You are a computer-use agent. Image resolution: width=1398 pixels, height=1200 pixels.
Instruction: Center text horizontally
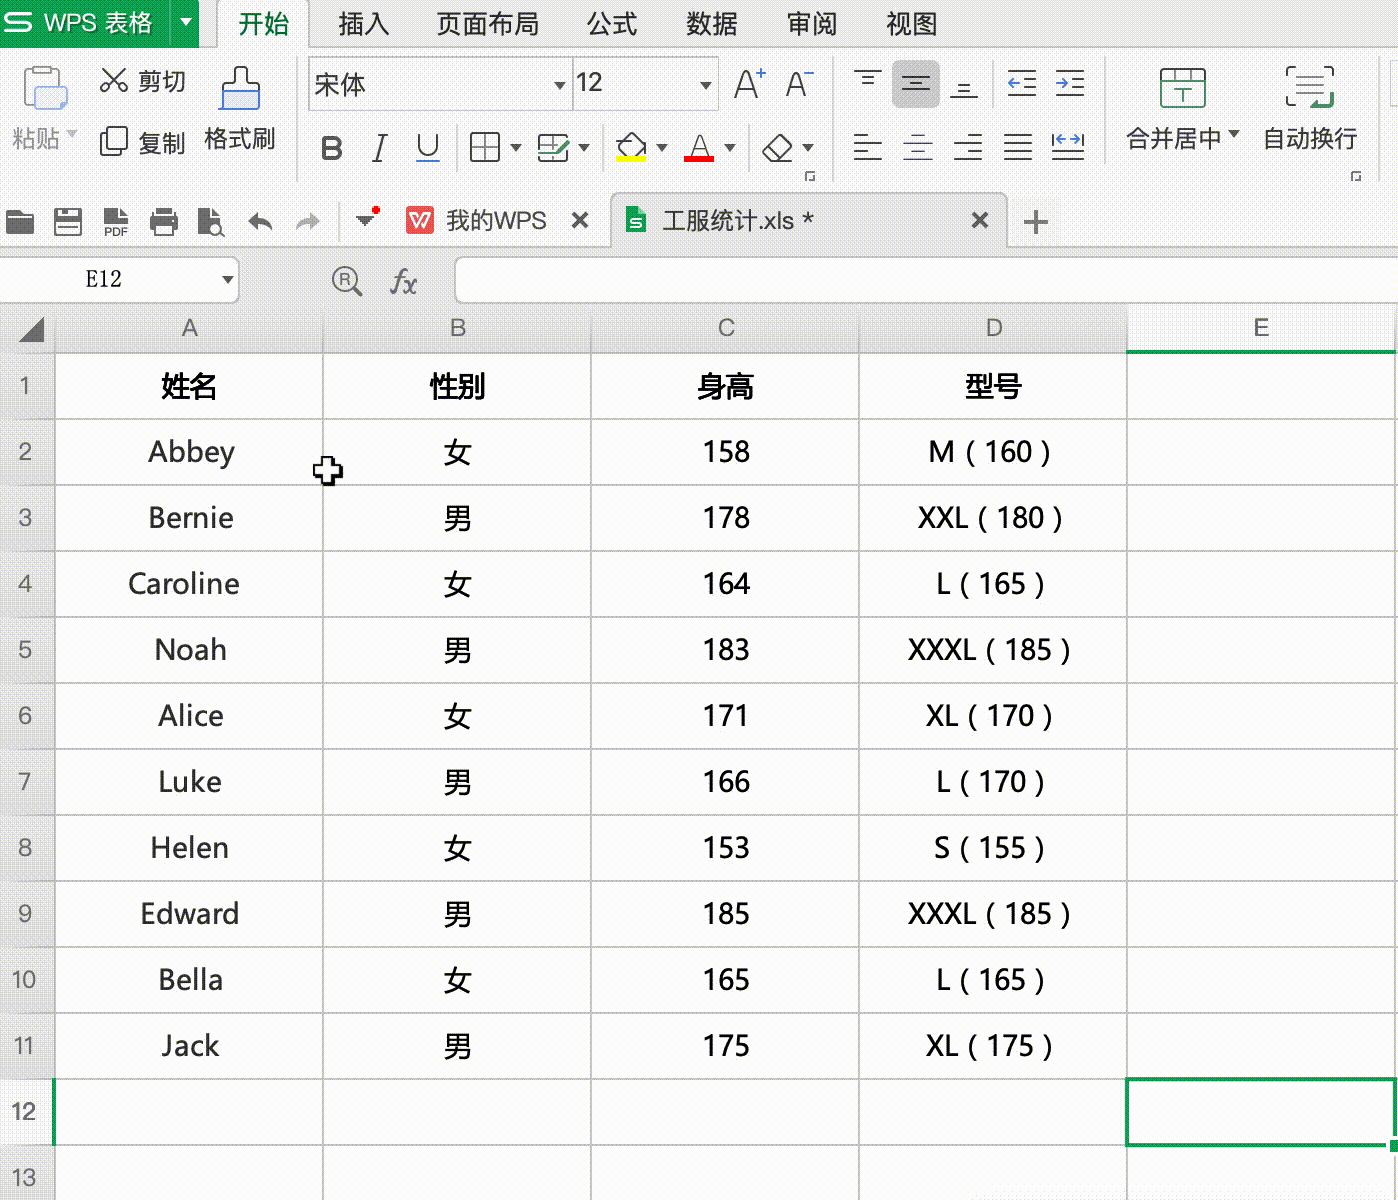(x=917, y=147)
